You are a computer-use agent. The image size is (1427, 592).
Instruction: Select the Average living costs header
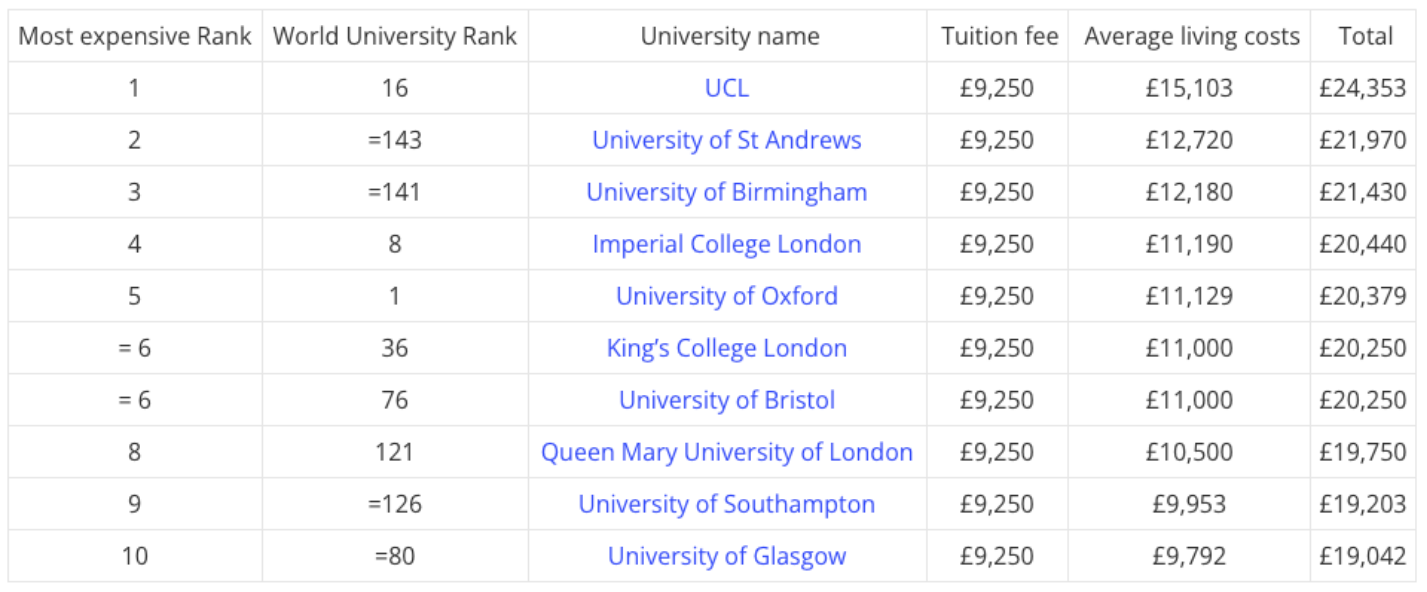(1192, 37)
